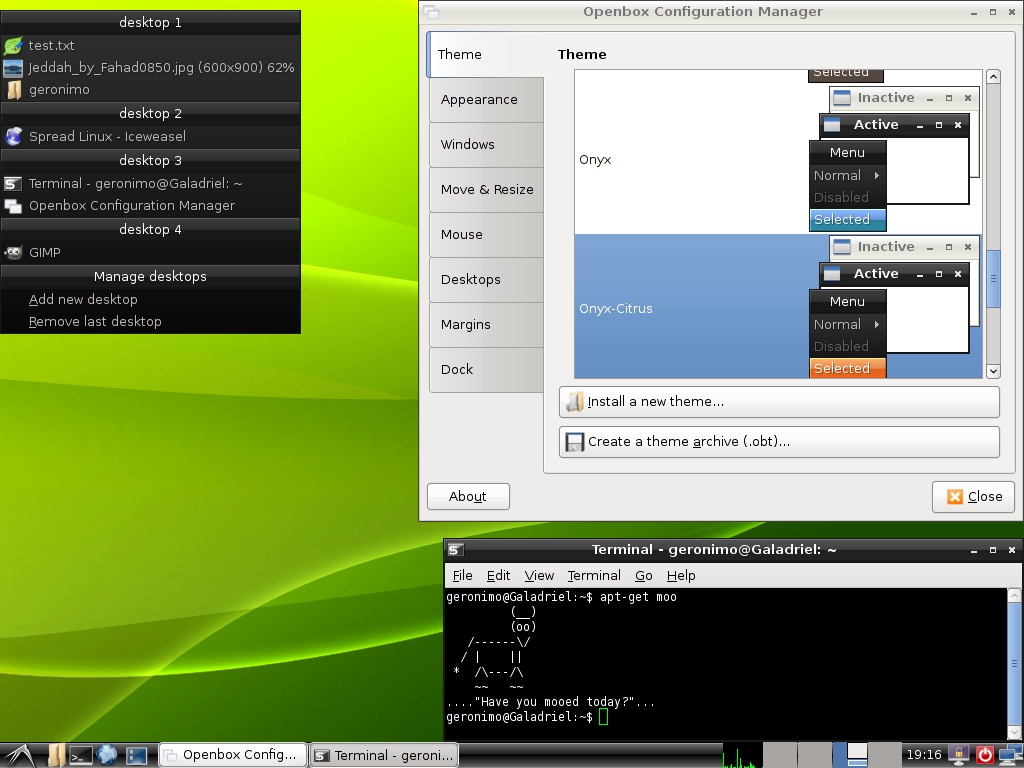Switch to GIMP on desktop 4

coord(150,252)
